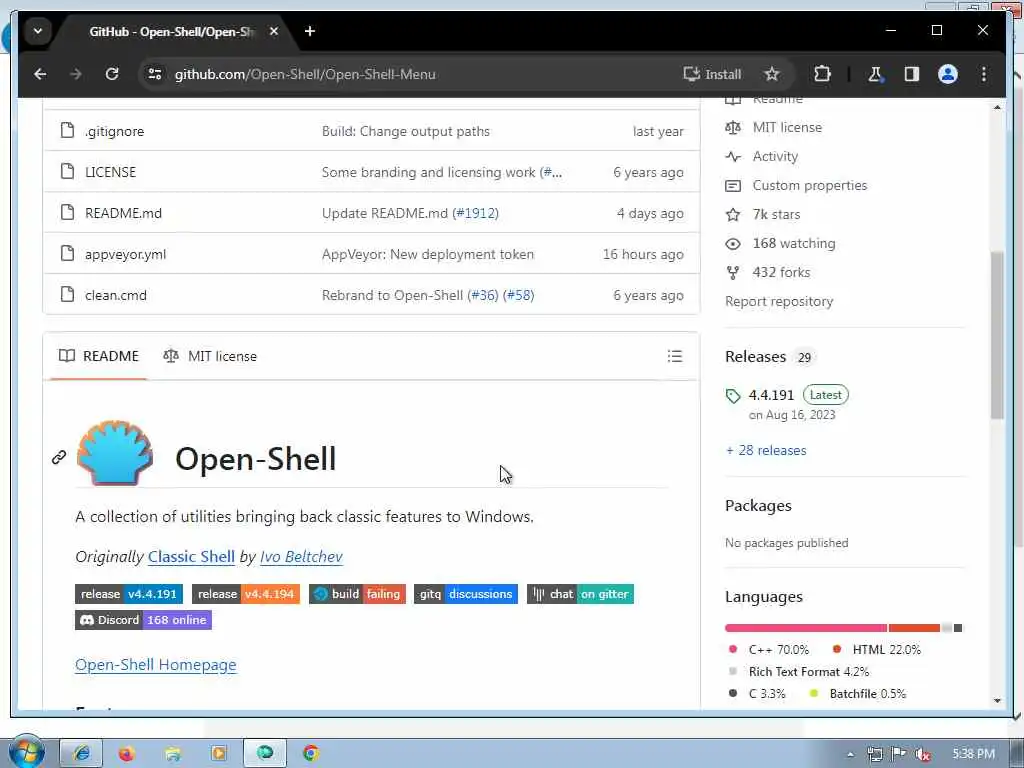Click the release v4.4.194 badge

(246, 594)
